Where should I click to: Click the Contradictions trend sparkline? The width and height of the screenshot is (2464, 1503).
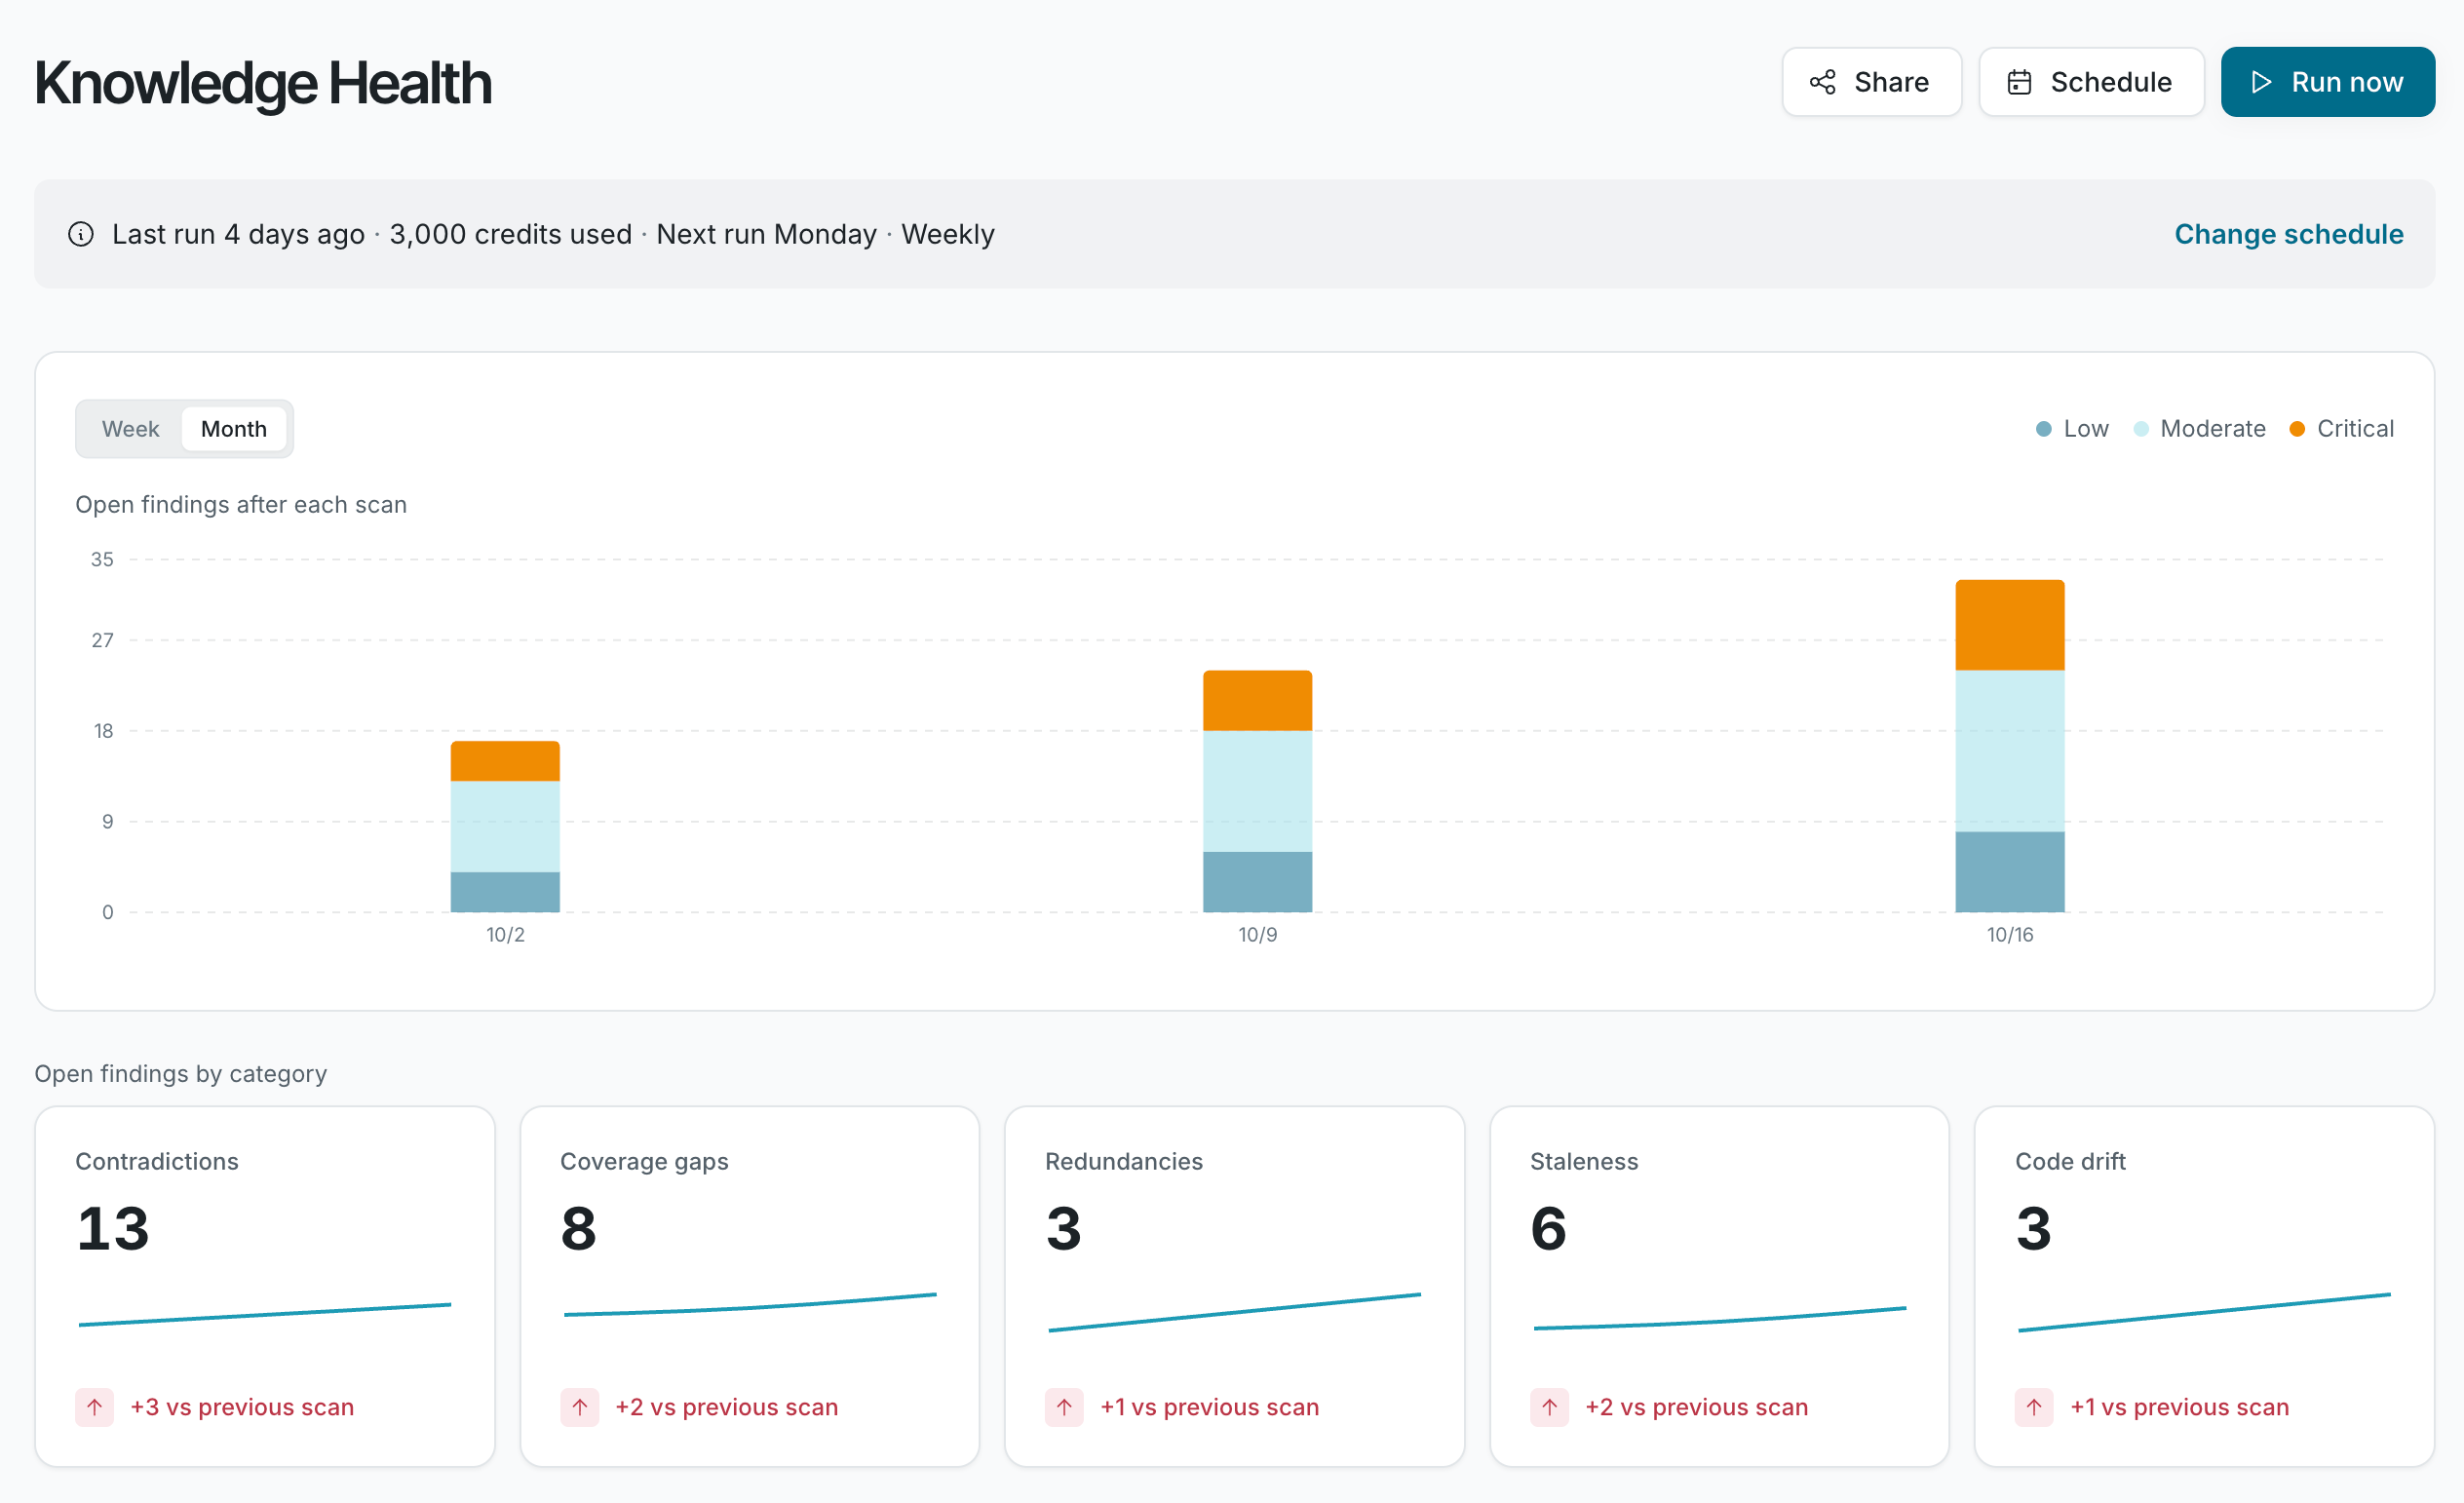(x=265, y=1315)
